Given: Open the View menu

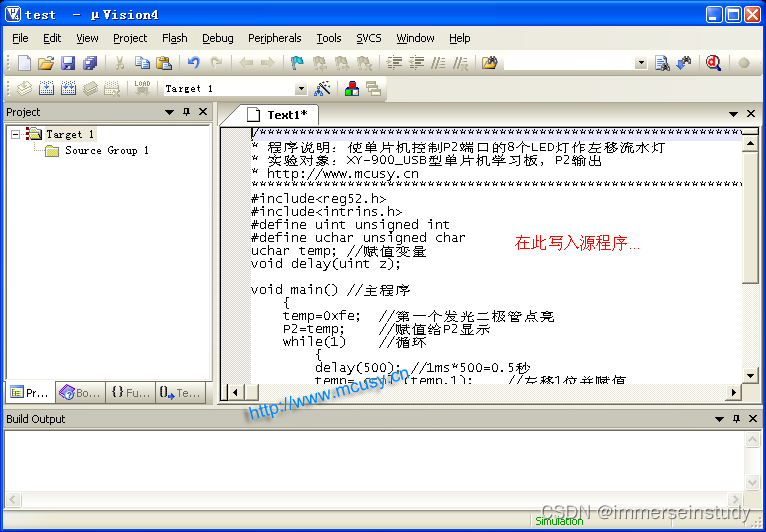Looking at the screenshot, I should (87, 38).
